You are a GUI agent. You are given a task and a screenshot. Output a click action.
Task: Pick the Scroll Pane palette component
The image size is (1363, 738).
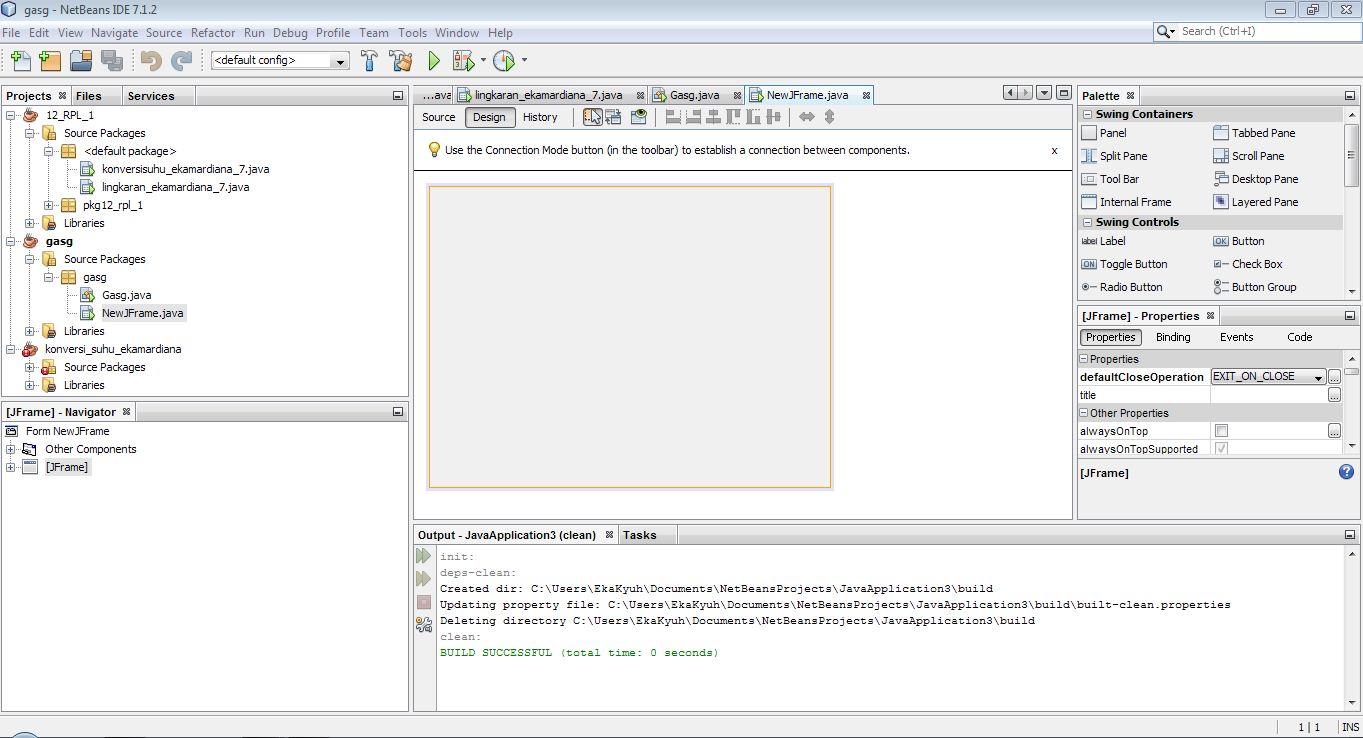(1249, 156)
